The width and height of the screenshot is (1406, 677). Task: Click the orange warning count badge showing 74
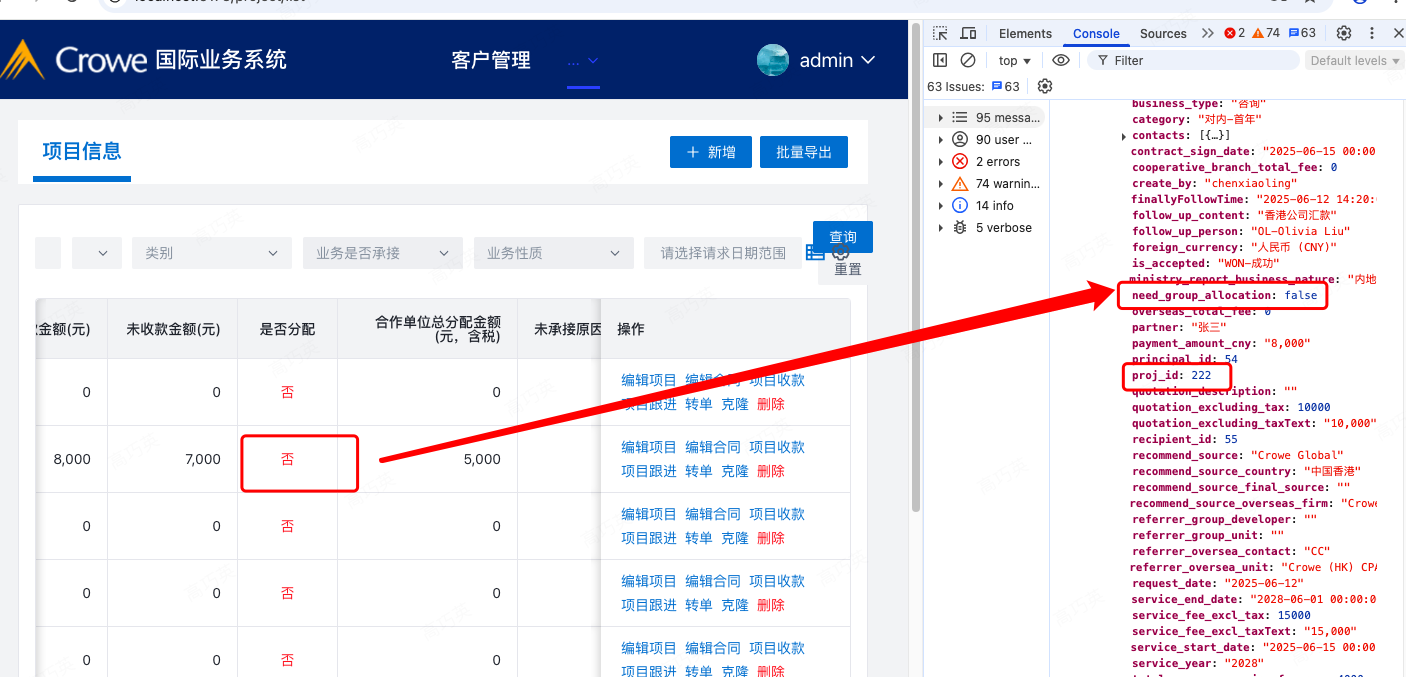coord(1267,33)
